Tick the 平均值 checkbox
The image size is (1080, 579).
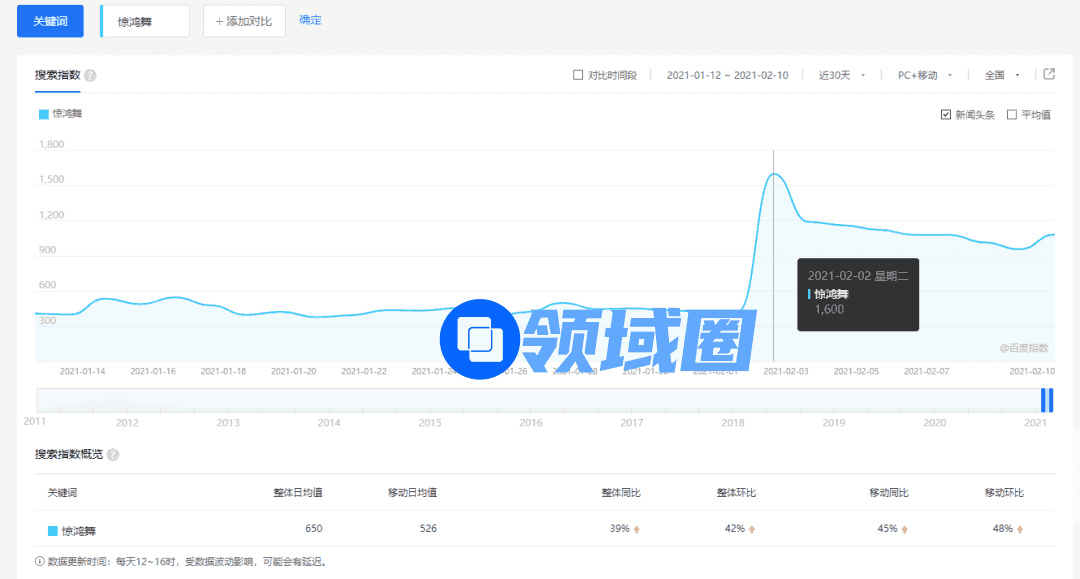tap(1012, 115)
